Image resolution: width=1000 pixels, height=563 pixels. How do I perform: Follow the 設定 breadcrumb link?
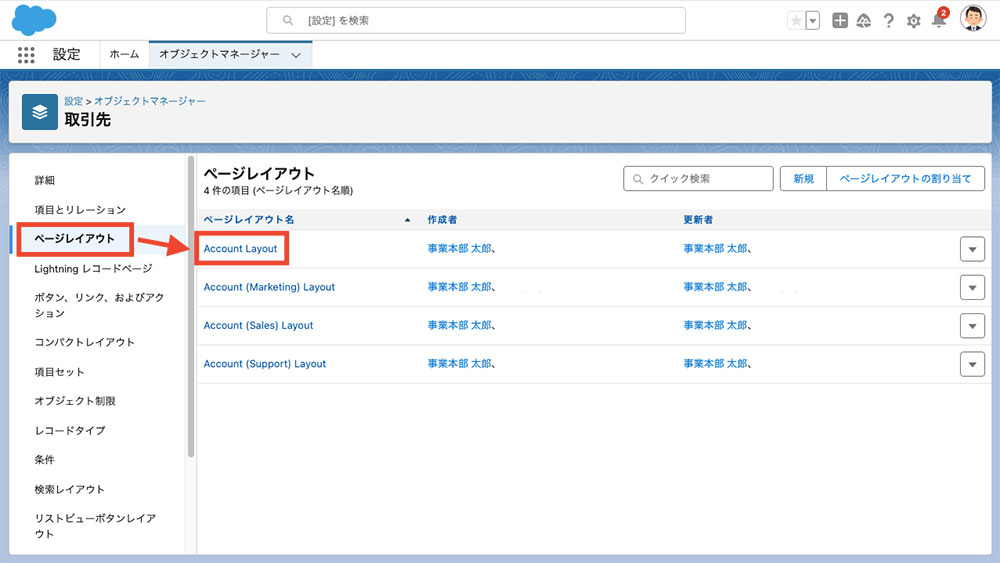click(73, 101)
